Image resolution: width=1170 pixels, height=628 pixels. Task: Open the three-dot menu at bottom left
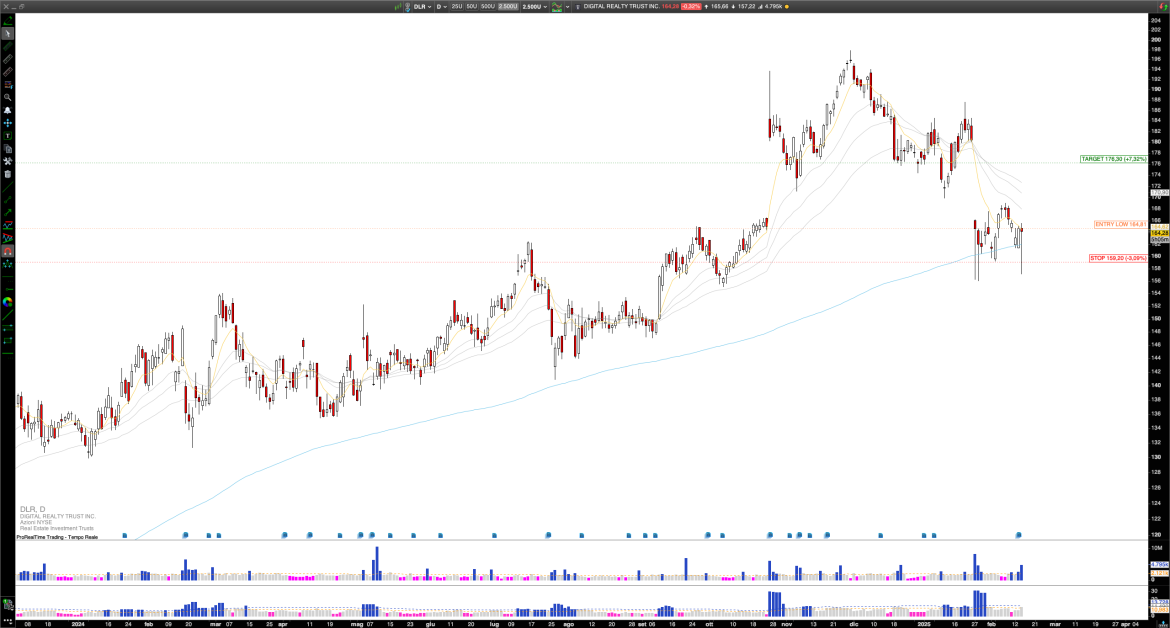(8, 620)
